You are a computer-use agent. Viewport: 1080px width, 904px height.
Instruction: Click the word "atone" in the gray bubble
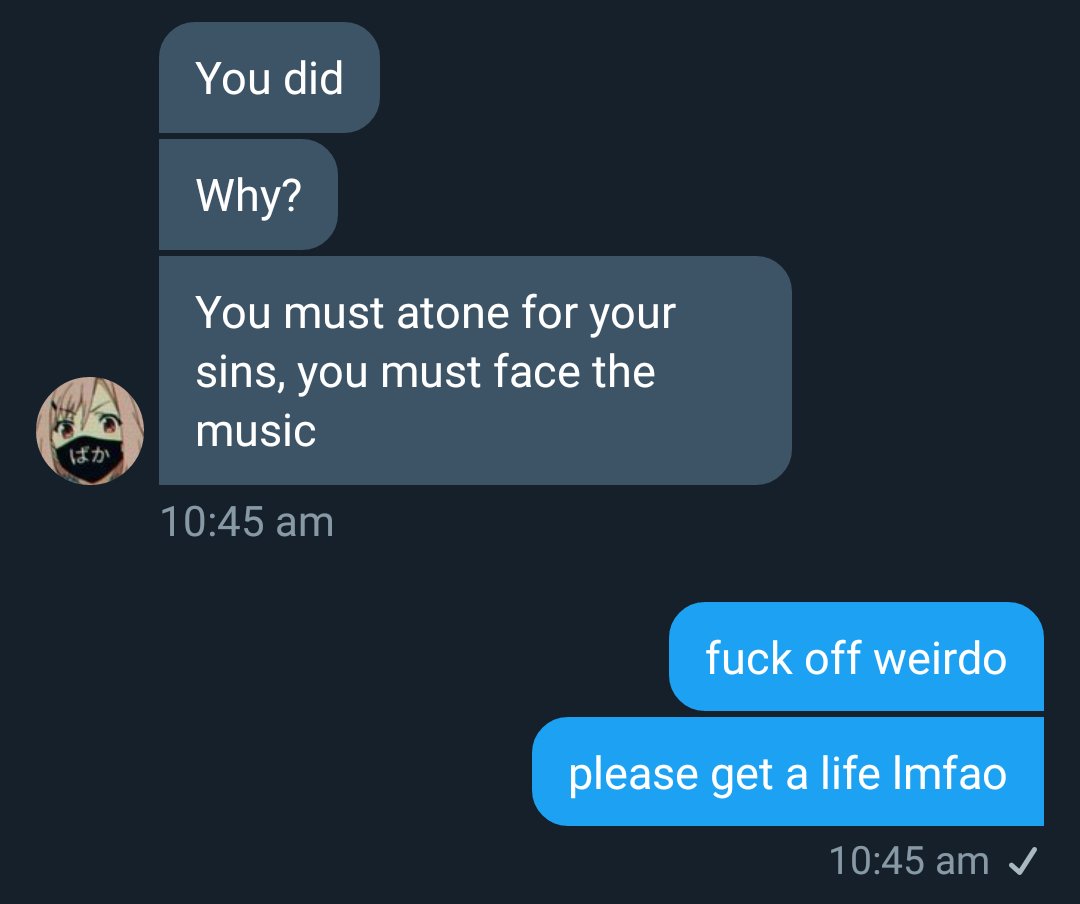pyautogui.click(x=453, y=313)
